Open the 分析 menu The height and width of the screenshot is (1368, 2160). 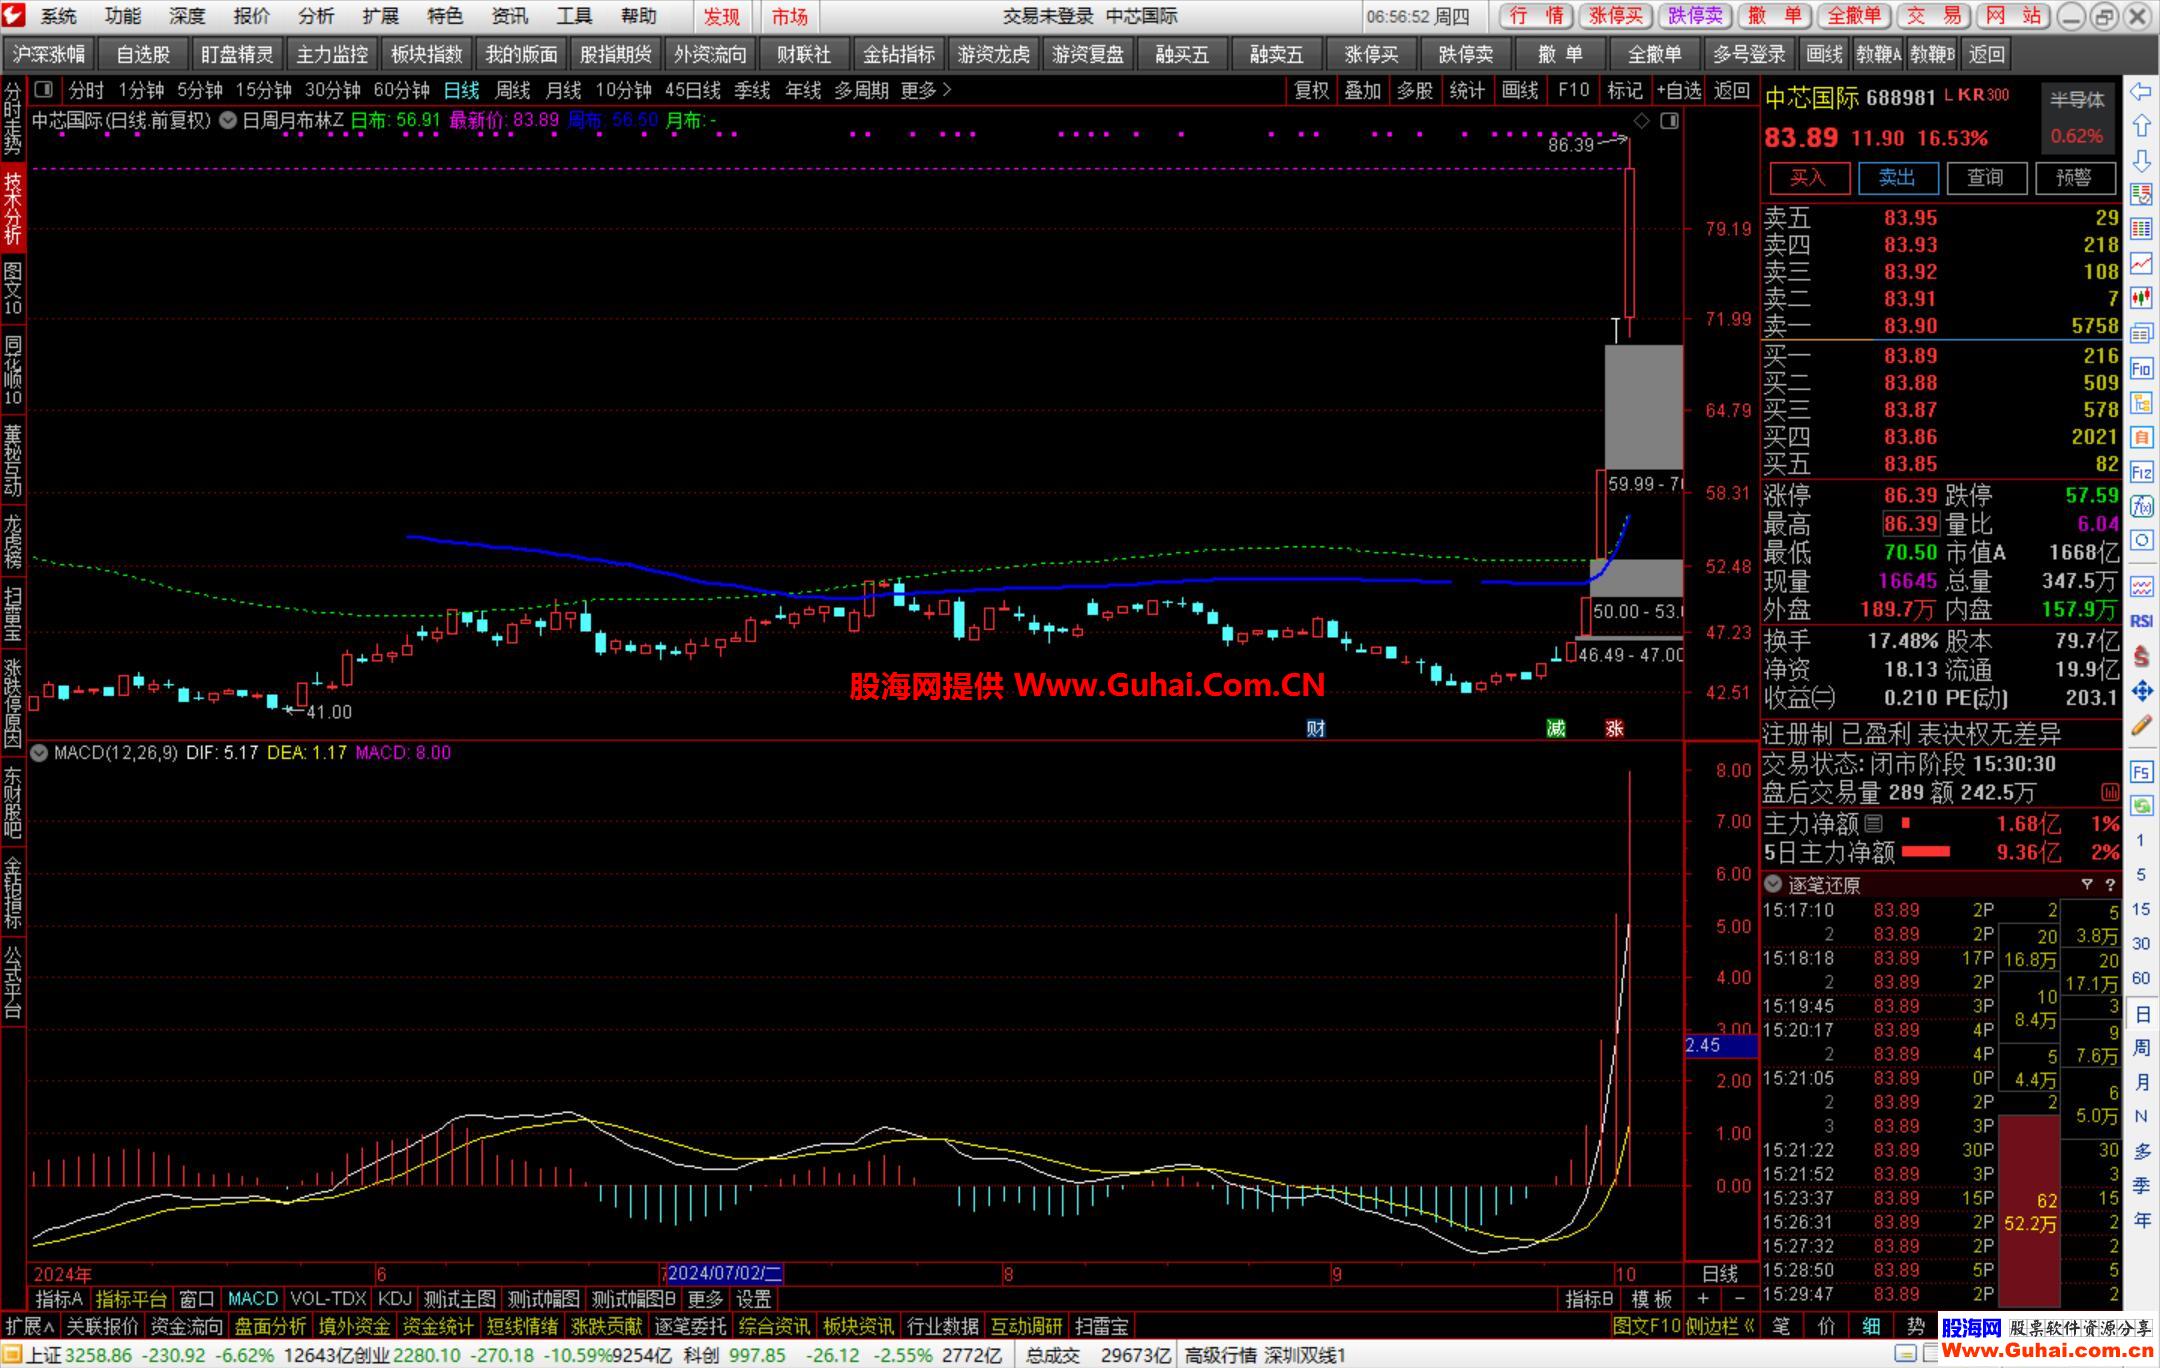(x=316, y=16)
